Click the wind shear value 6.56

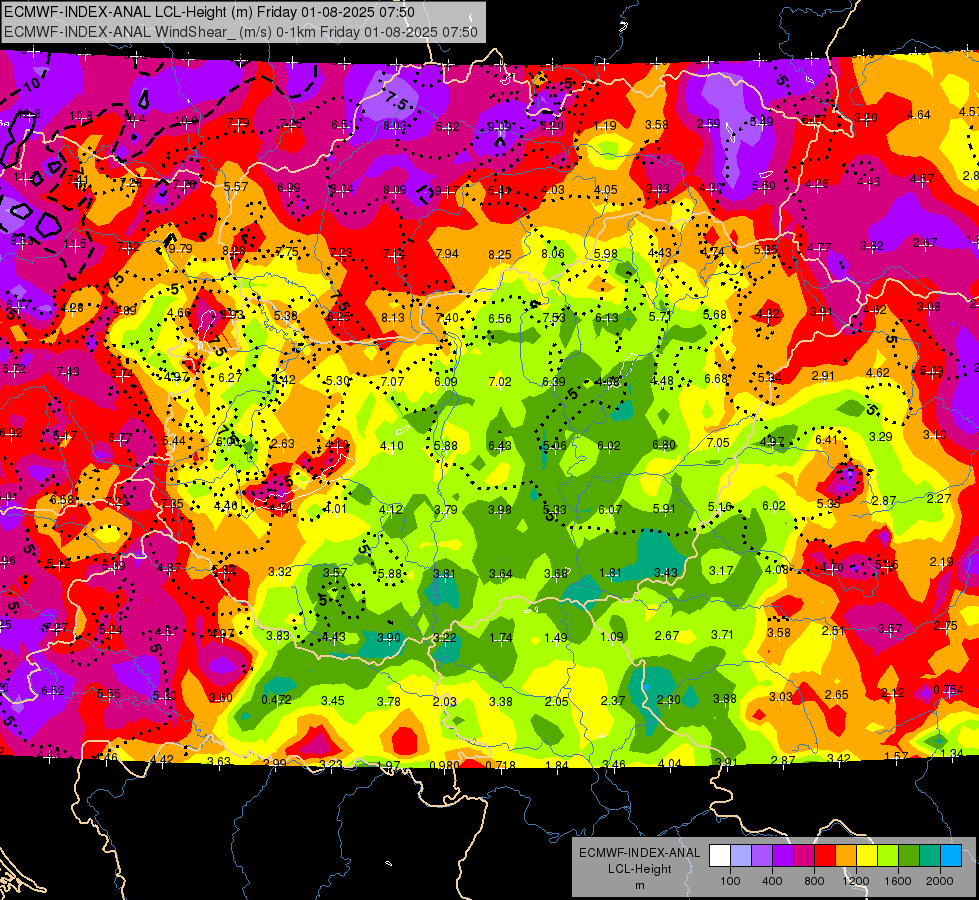(x=499, y=319)
